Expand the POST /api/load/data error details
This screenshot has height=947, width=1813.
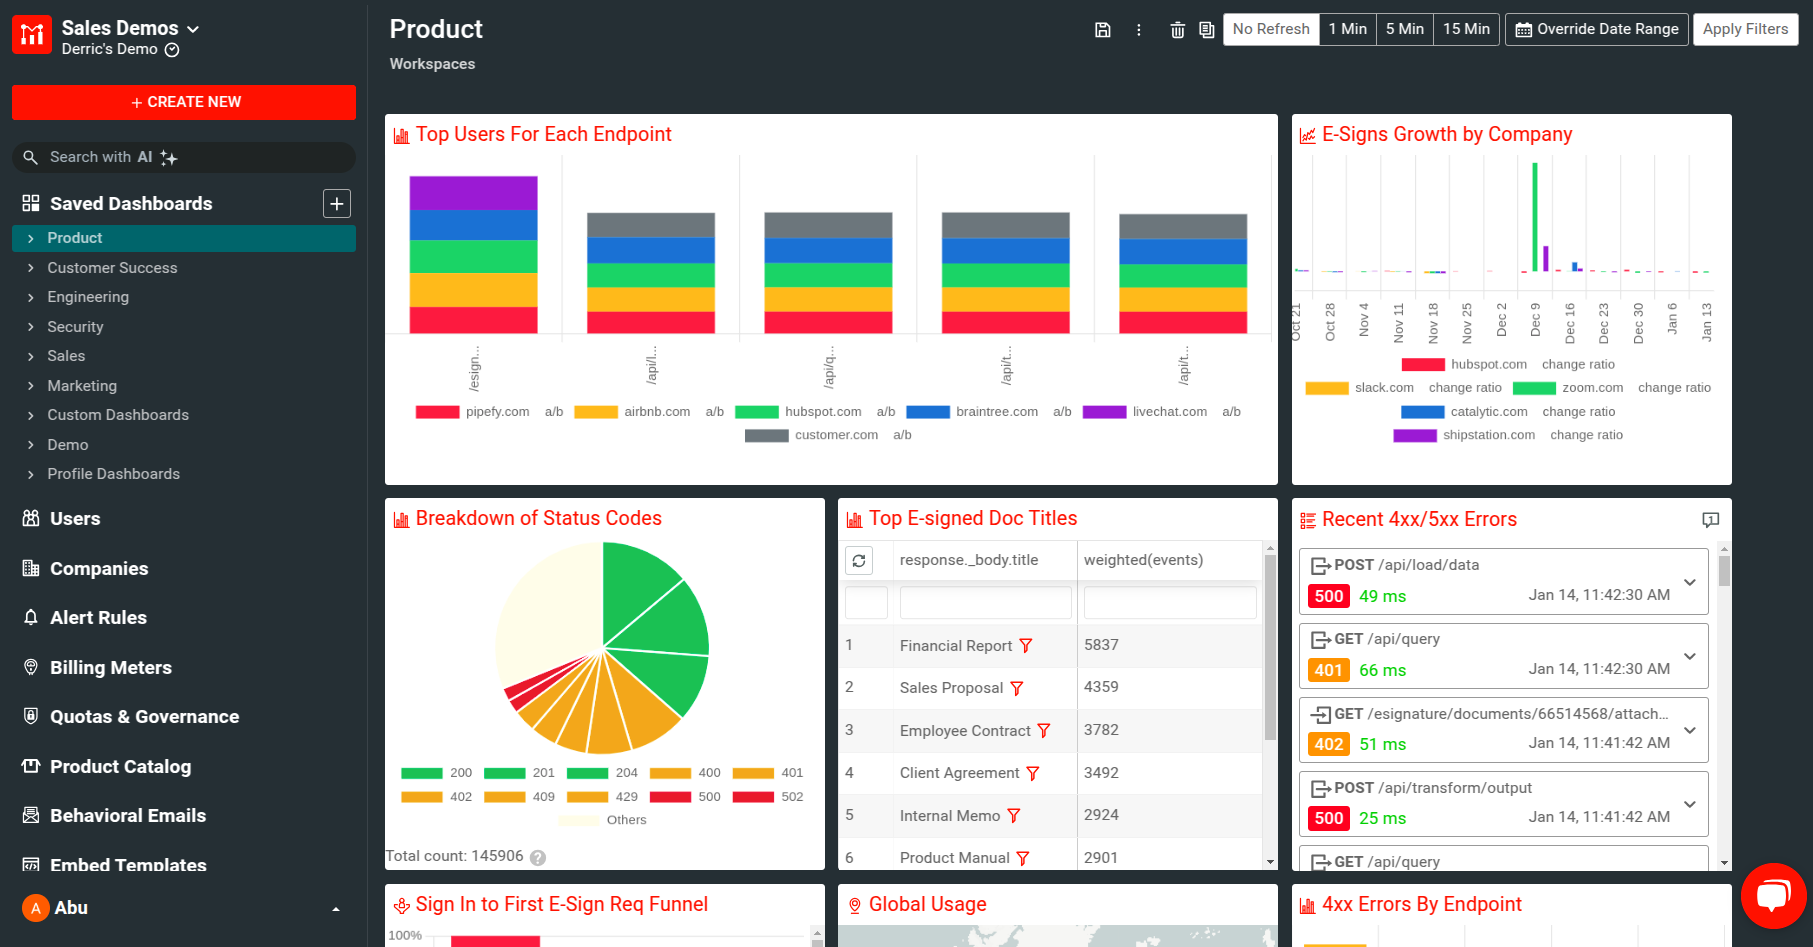pos(1690,581)
